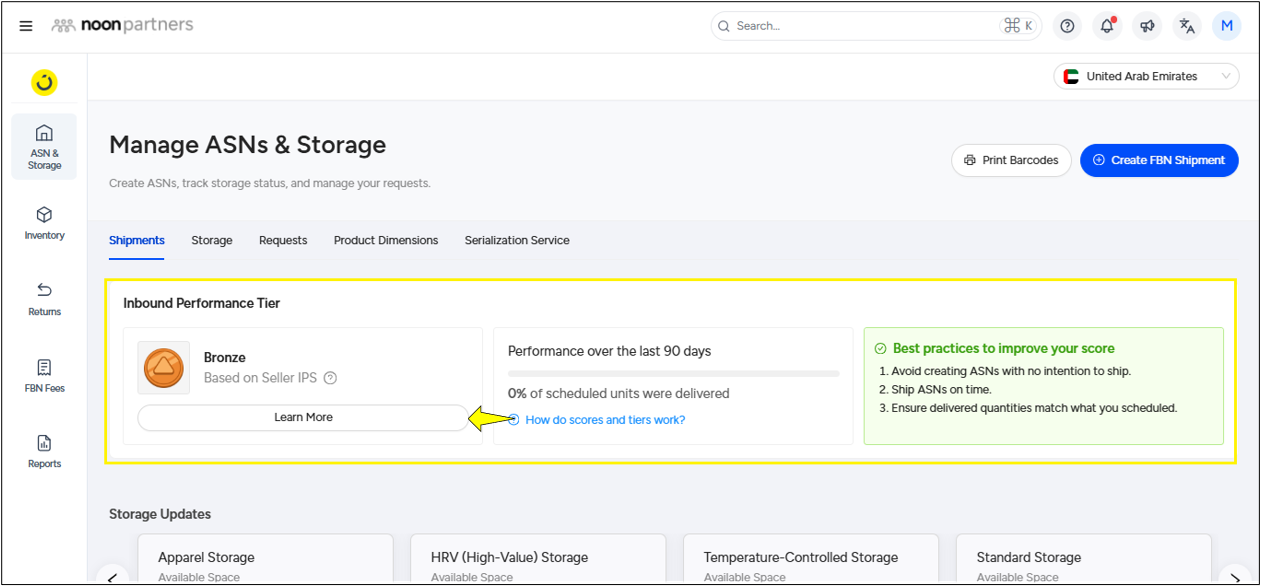The height and width of the screenshot is (587, 1261).
Task: Switch to the Storage tab
Action: coord(212,240)
